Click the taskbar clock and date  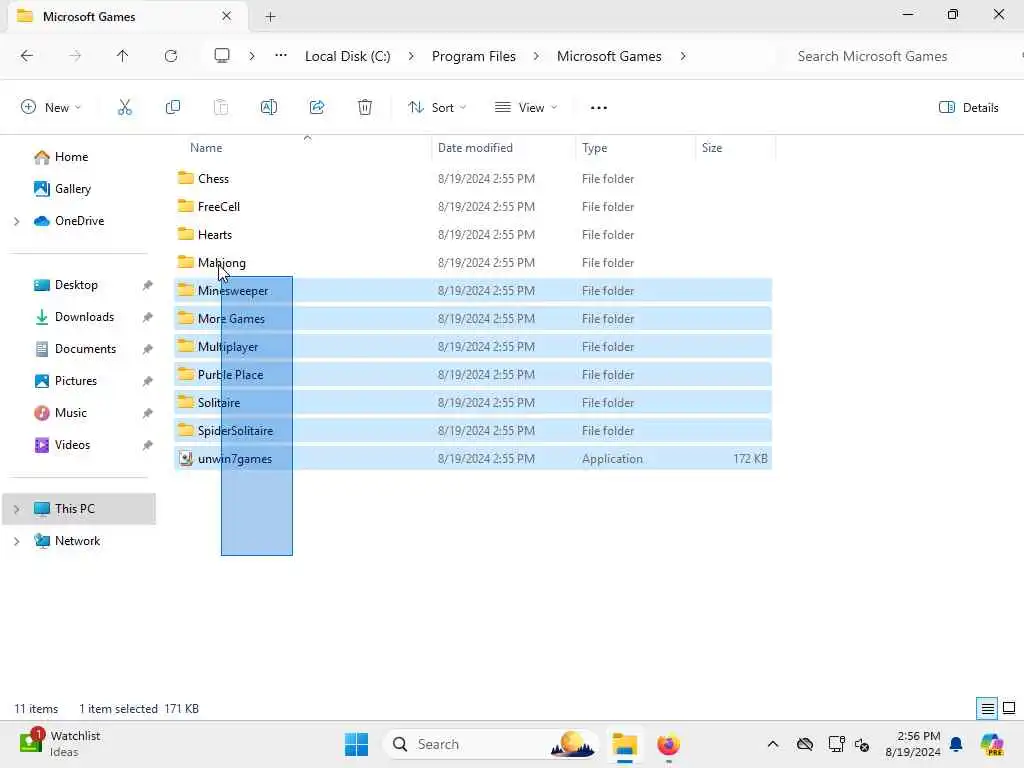tap(913, 744)
